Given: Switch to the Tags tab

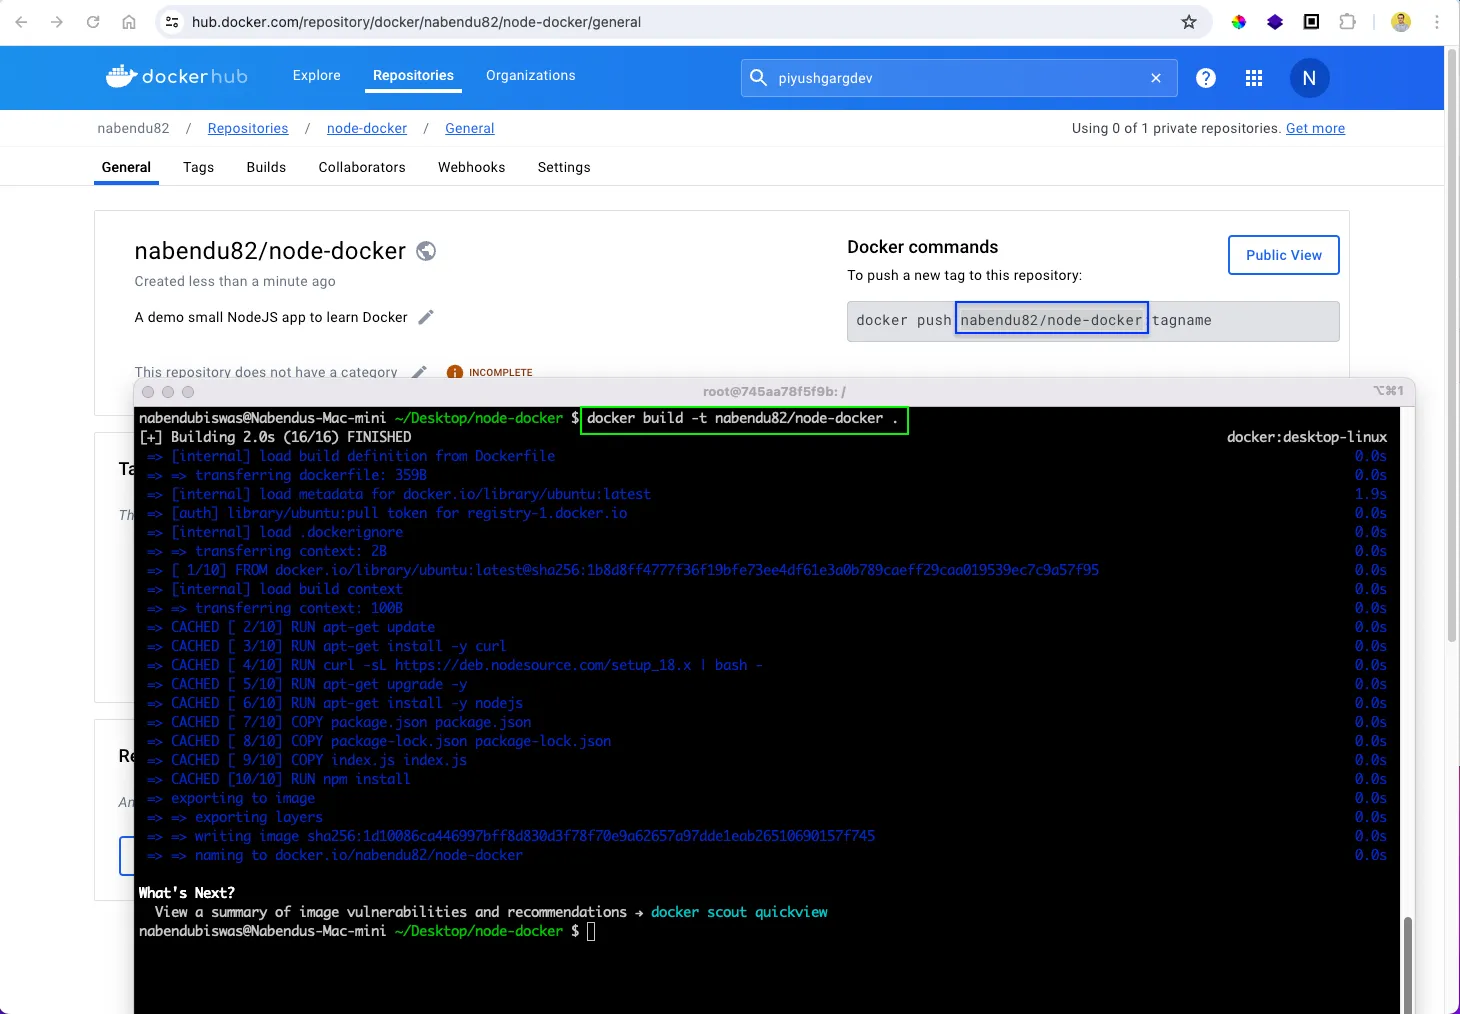Looking at the screenshot, I should point(198,167).
